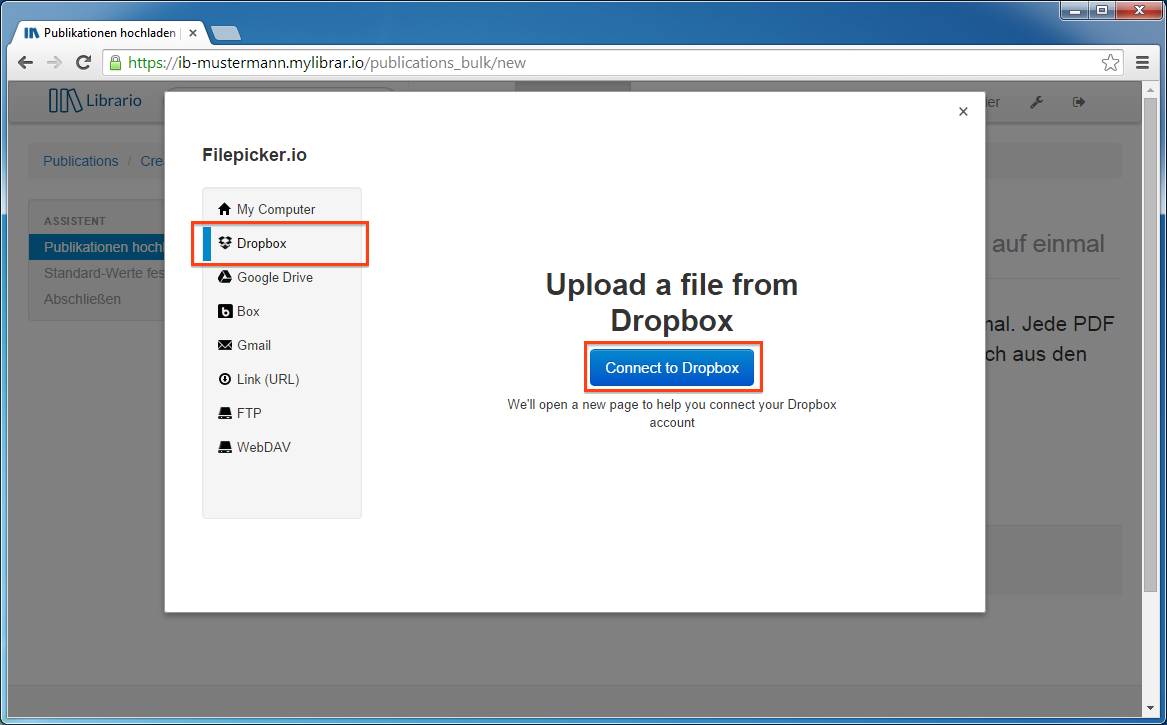Image resolution: width=1167 pixels, height=725 pixels.
Task: Open the Standard-Werte step in the assistant
Action: 97,273
